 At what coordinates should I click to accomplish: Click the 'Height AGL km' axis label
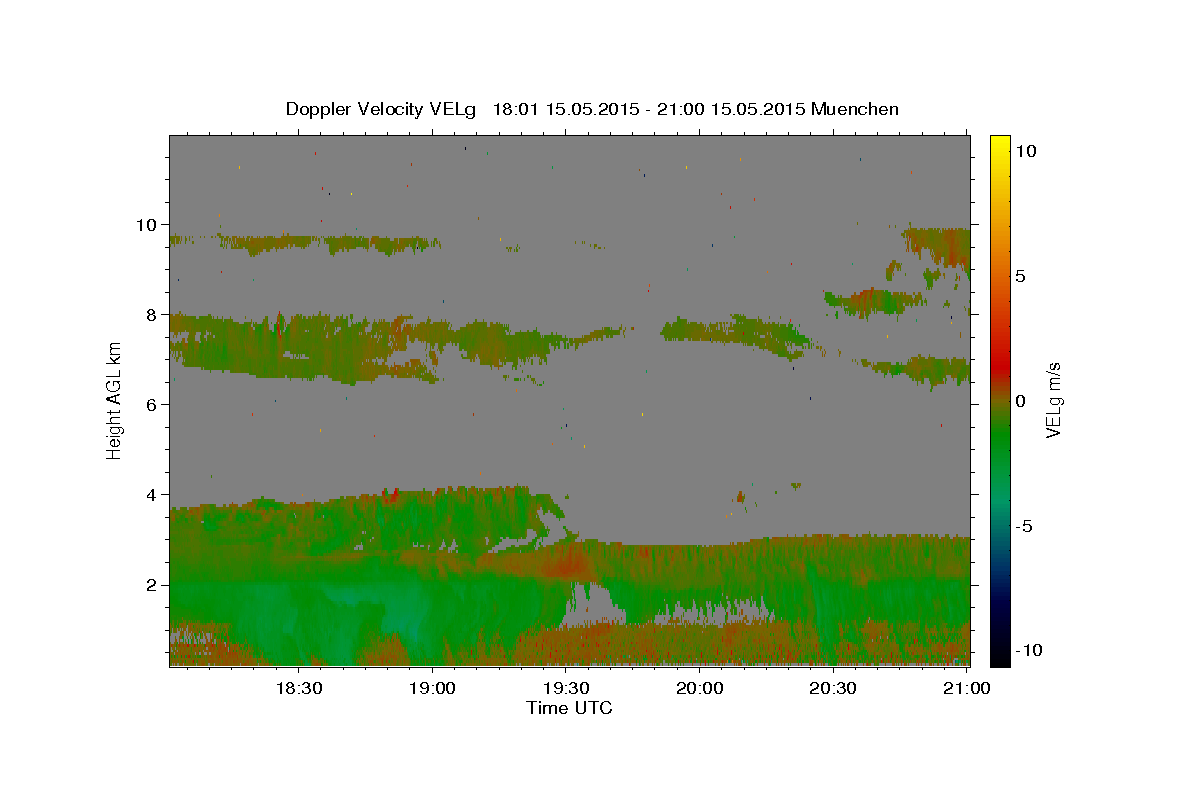[x=114, y=400]
